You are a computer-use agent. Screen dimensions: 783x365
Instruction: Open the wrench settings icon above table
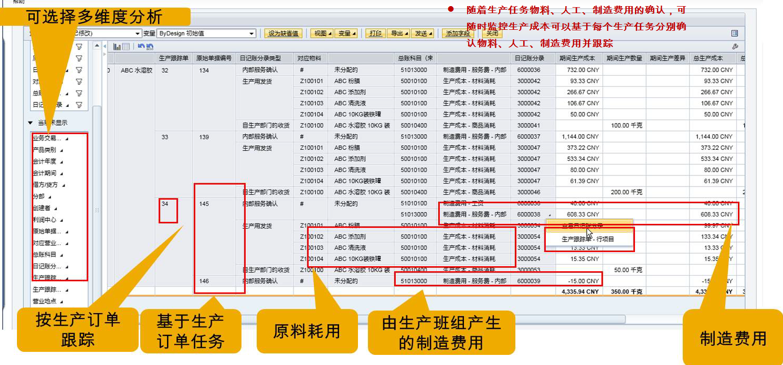pyautogui.click(x=734, y=46)
